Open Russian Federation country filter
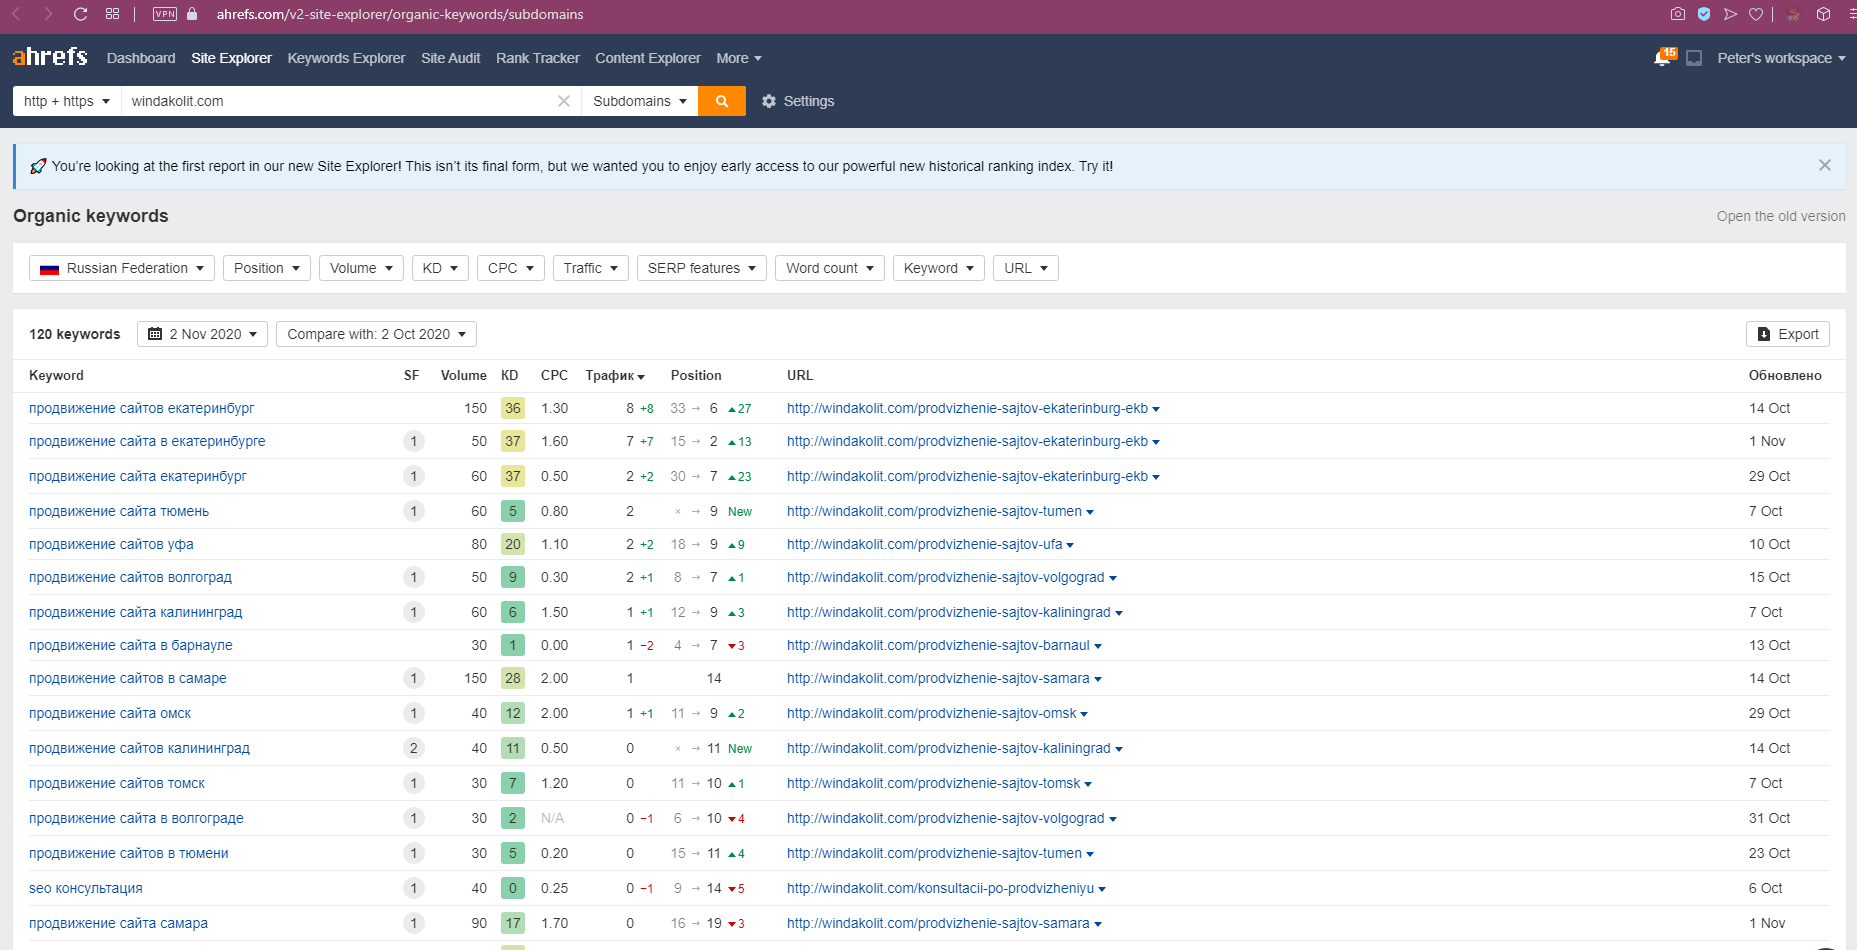 pyautogui.click(x=122, y=268)
